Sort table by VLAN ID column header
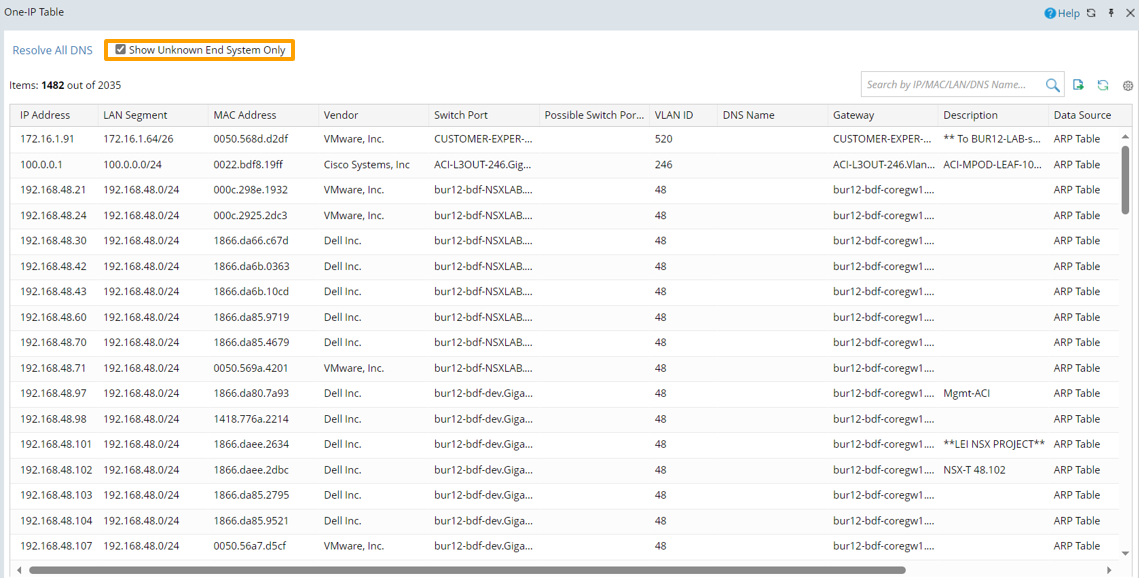 674,115
